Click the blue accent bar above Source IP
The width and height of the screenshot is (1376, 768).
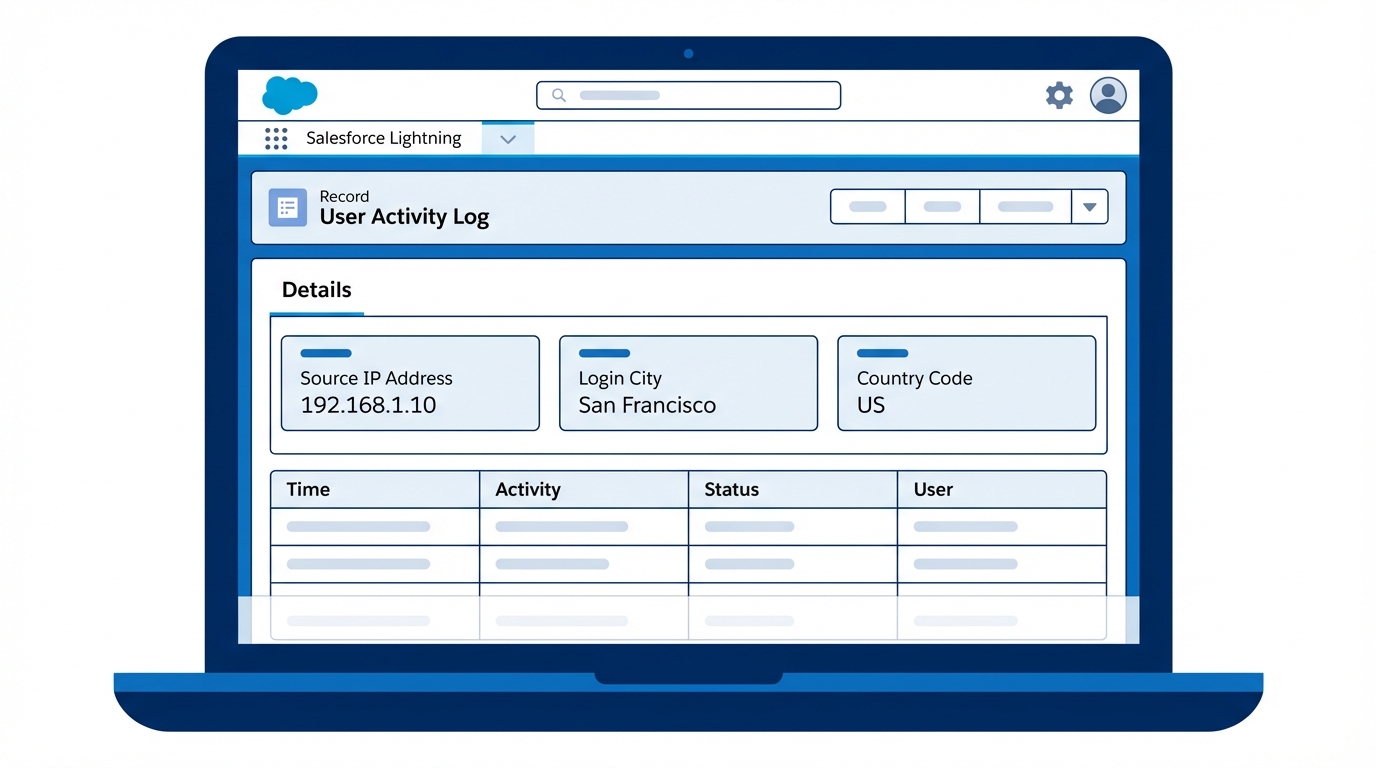click(x=325, y=353)
